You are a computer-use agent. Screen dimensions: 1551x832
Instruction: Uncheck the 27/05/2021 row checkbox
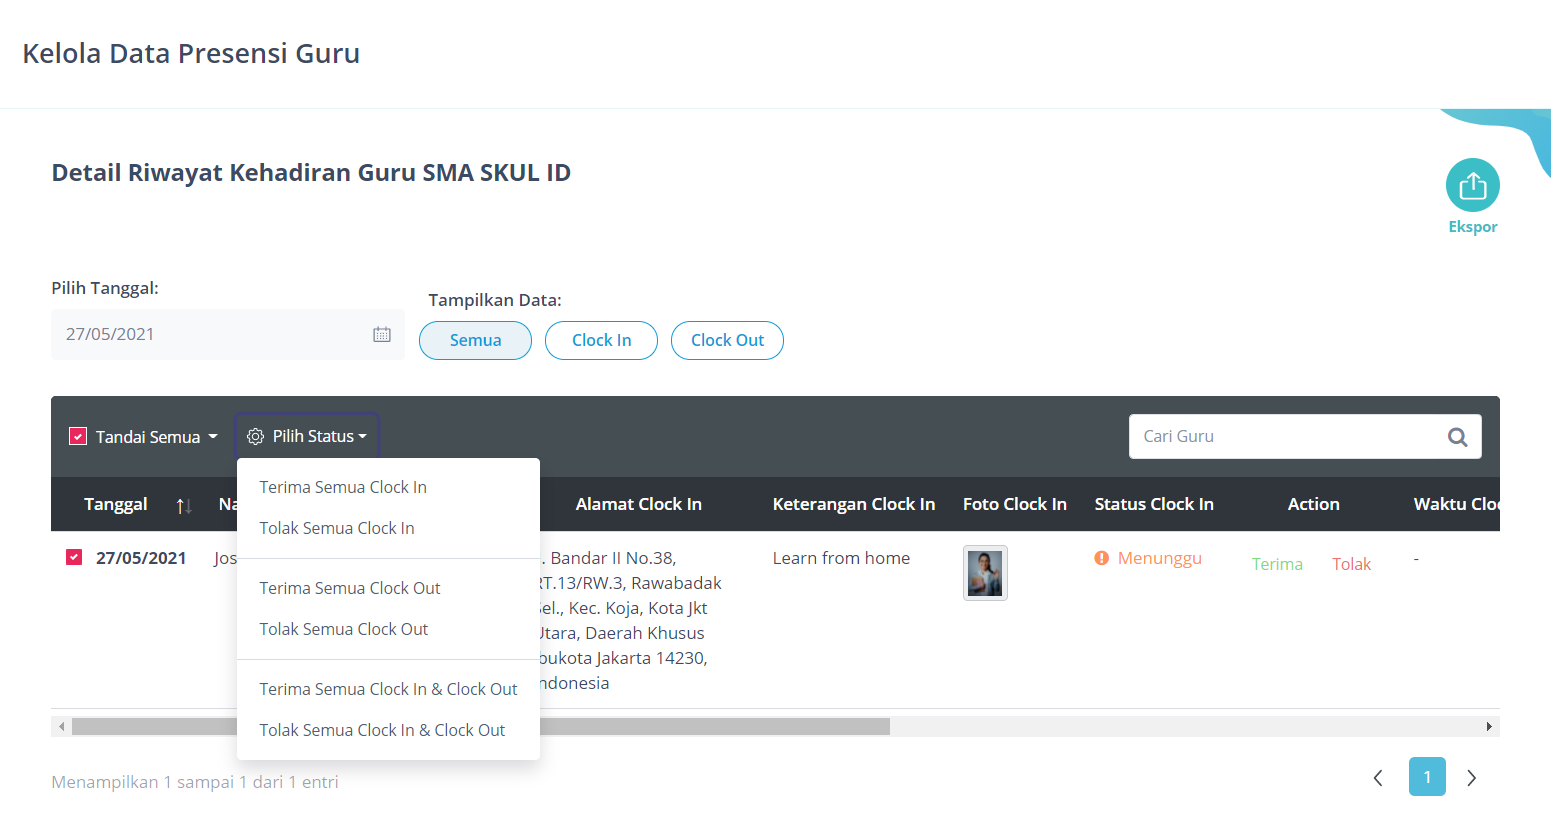pos(74,558)
